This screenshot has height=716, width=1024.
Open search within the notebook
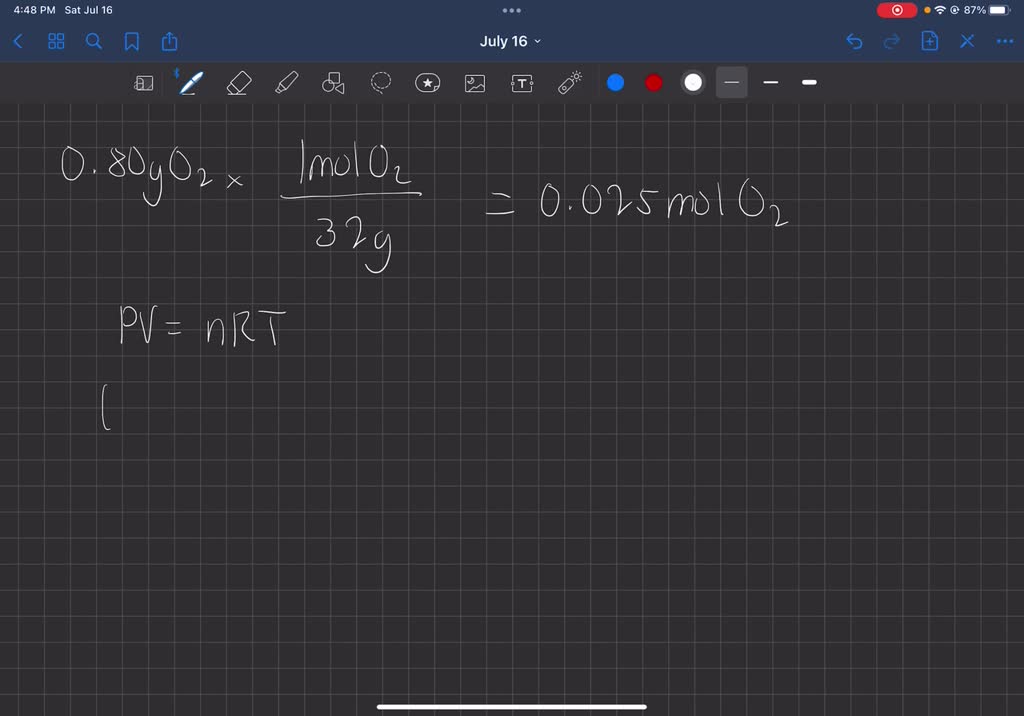click(93, 41)
